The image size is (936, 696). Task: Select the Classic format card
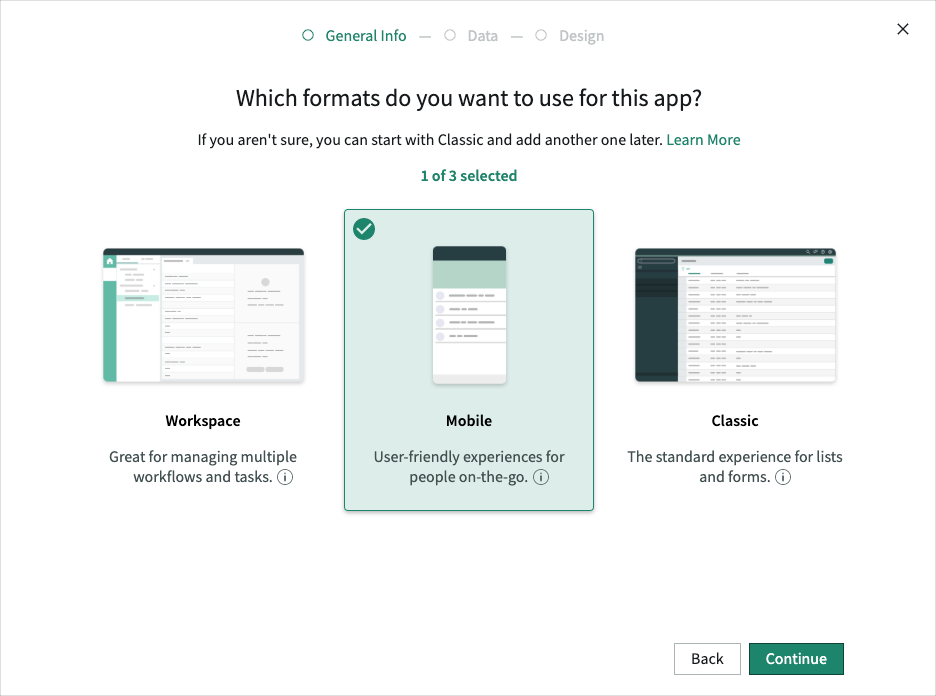click(x=735, y=360)
